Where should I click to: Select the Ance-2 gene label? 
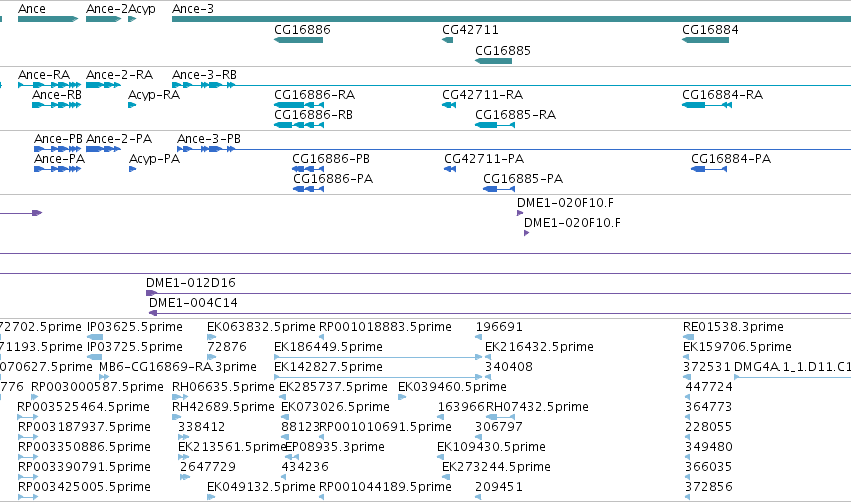pyautogui.click(x=106, y=9)
